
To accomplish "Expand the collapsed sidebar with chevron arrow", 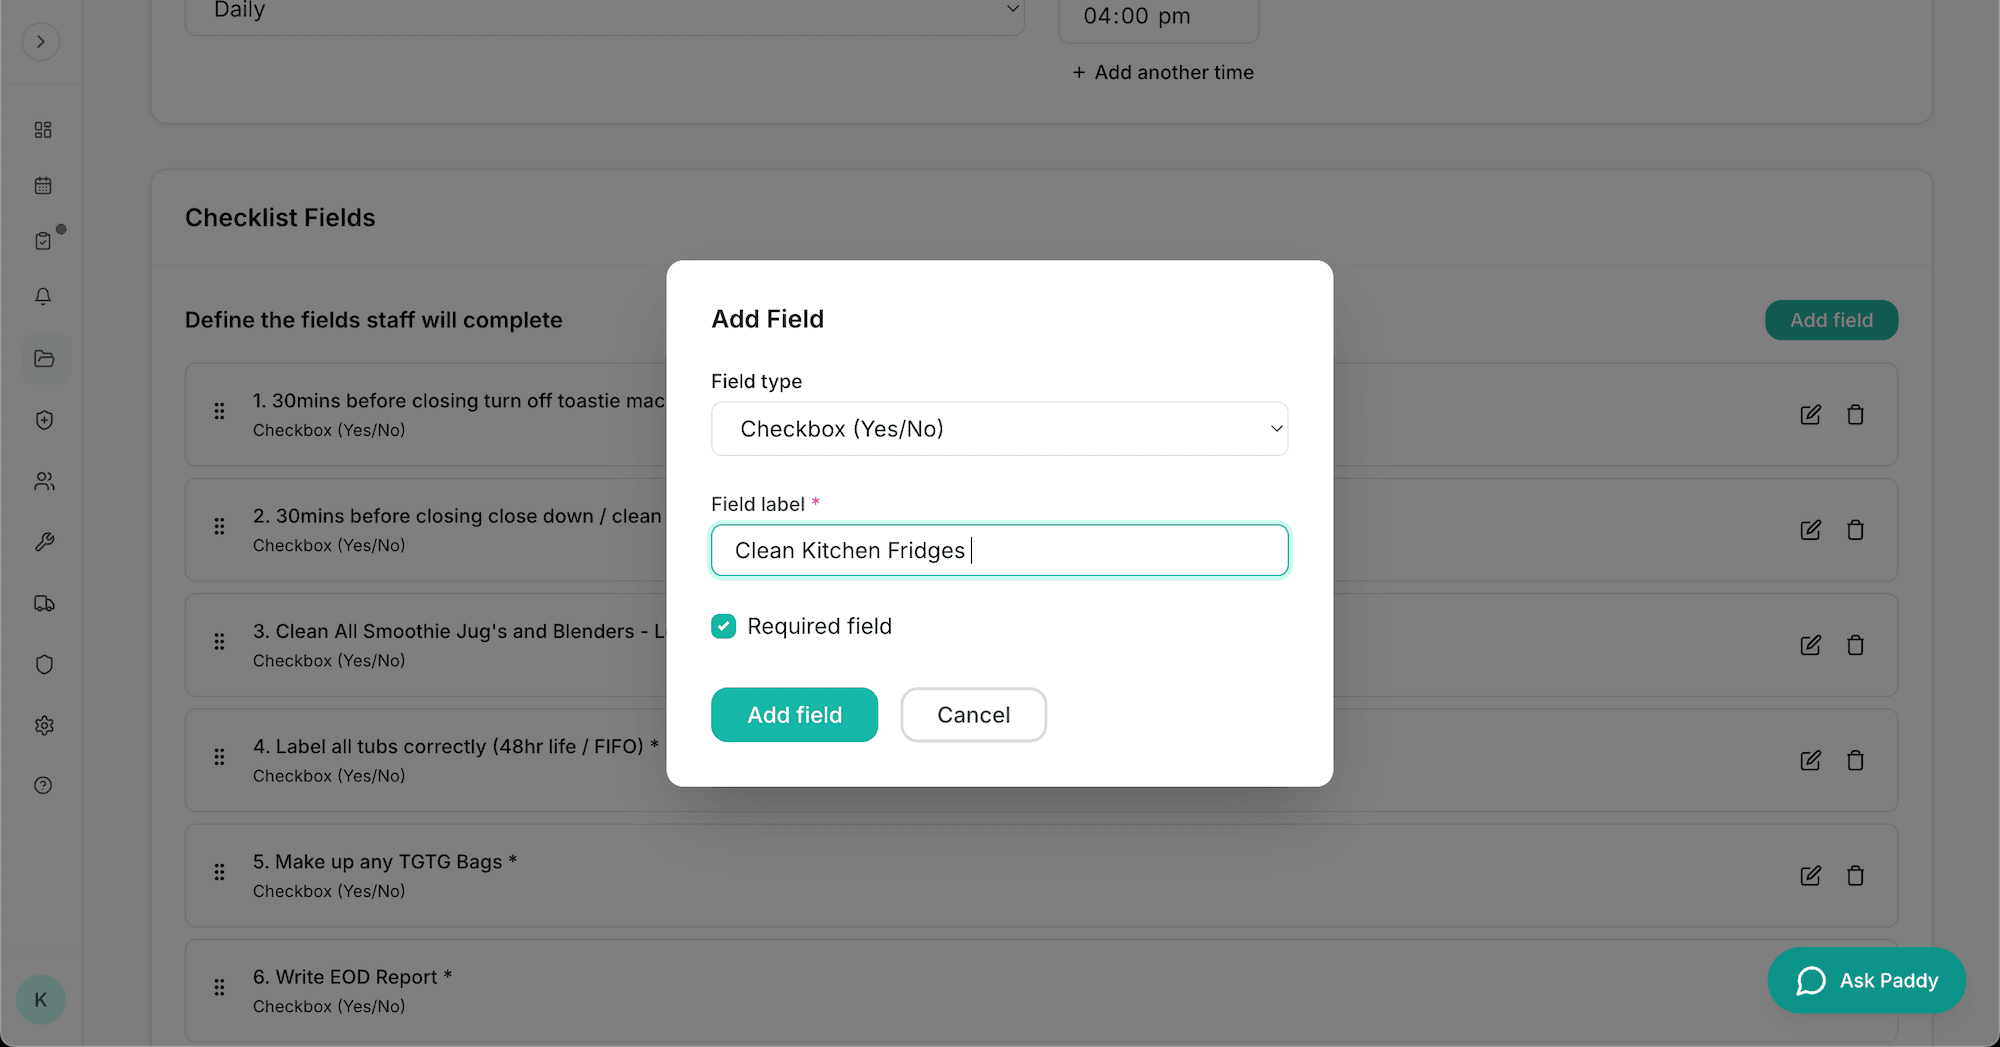I will (x=41, y=42).
